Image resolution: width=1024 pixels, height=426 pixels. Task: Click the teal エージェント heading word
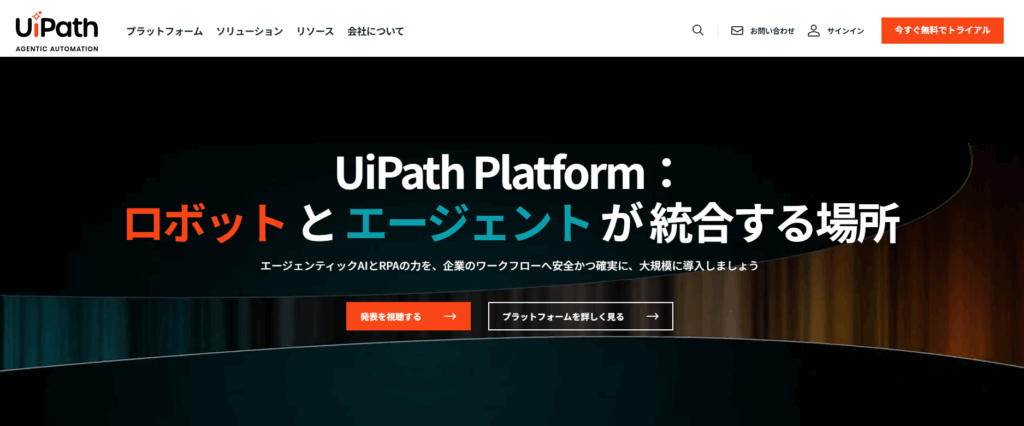(x=468, y=223)
